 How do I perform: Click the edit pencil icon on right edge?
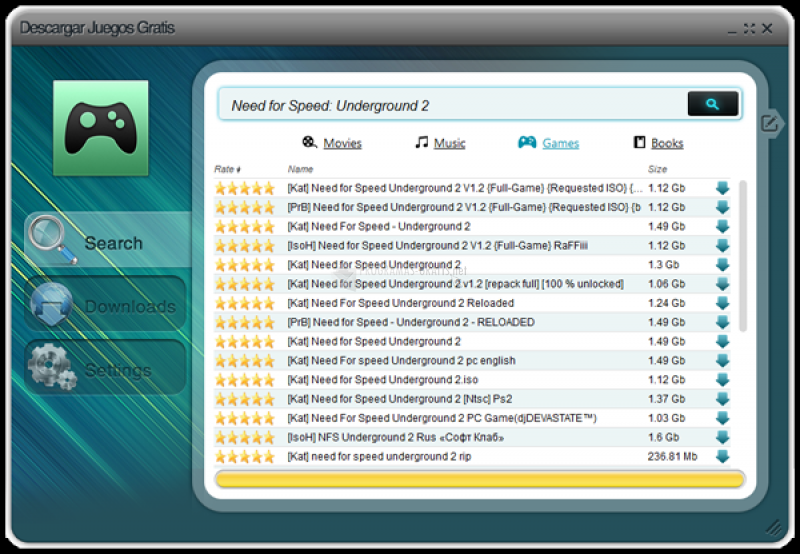click(768, 123)
